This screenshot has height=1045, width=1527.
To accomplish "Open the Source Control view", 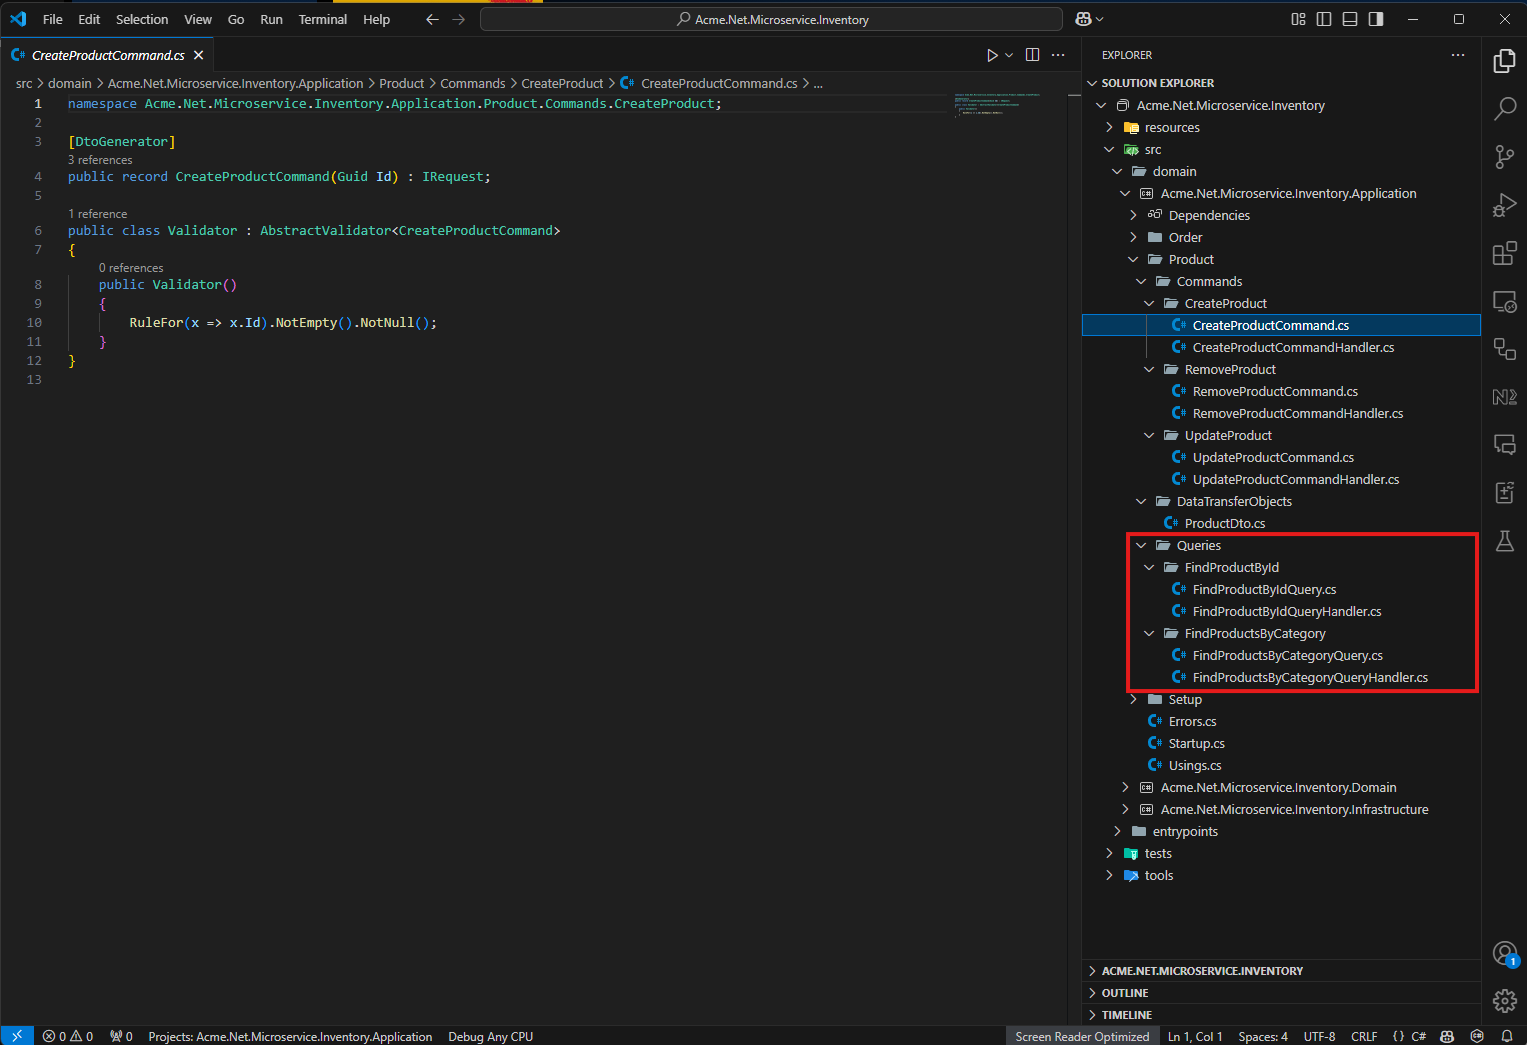I will pyautogui.click(x=1504, y=156).
